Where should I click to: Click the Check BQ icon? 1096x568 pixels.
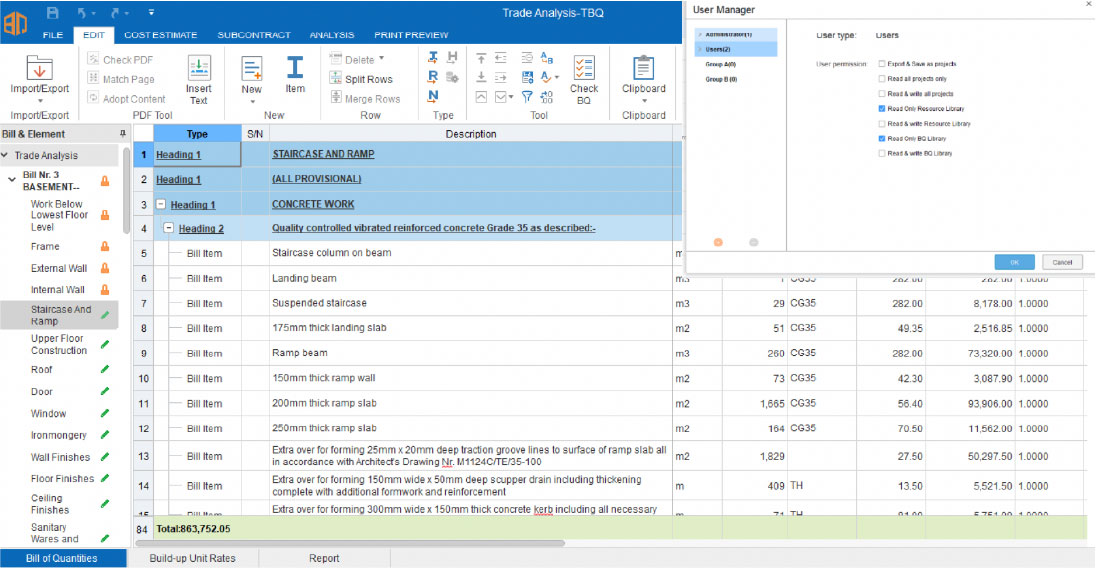pyautogui.click(x=584, y=68)
